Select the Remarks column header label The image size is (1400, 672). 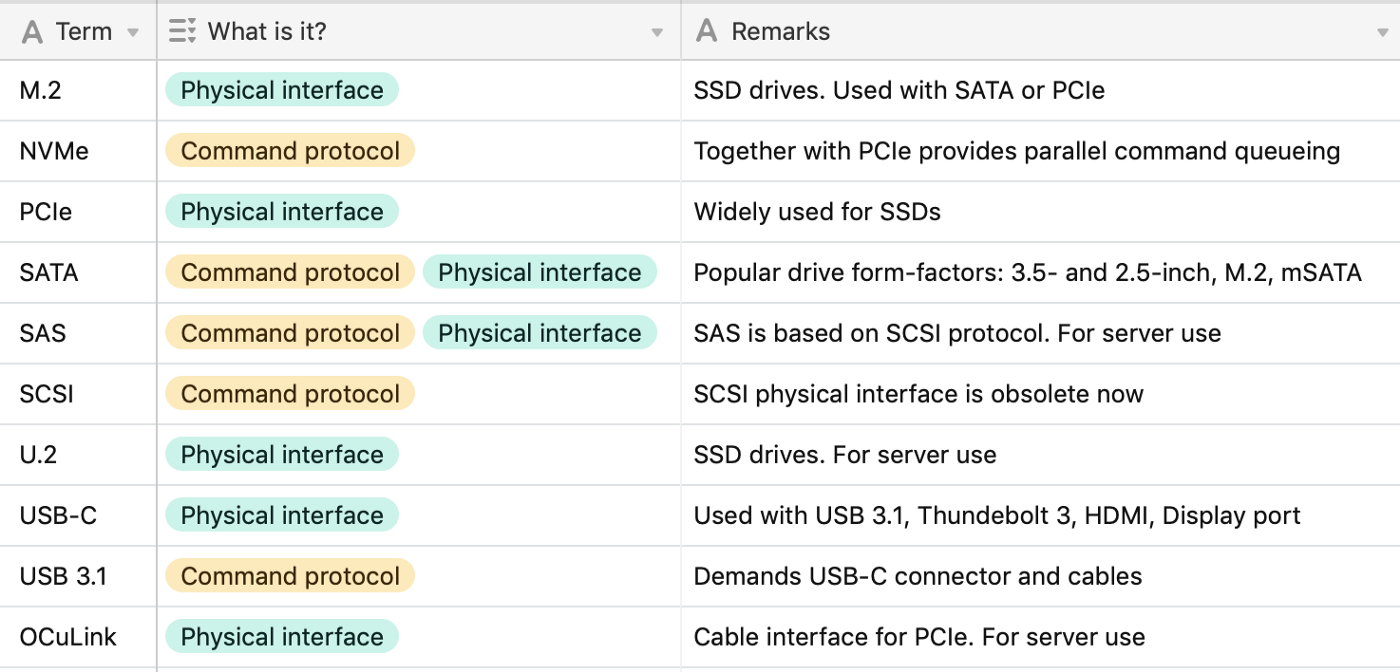[780, 32]
